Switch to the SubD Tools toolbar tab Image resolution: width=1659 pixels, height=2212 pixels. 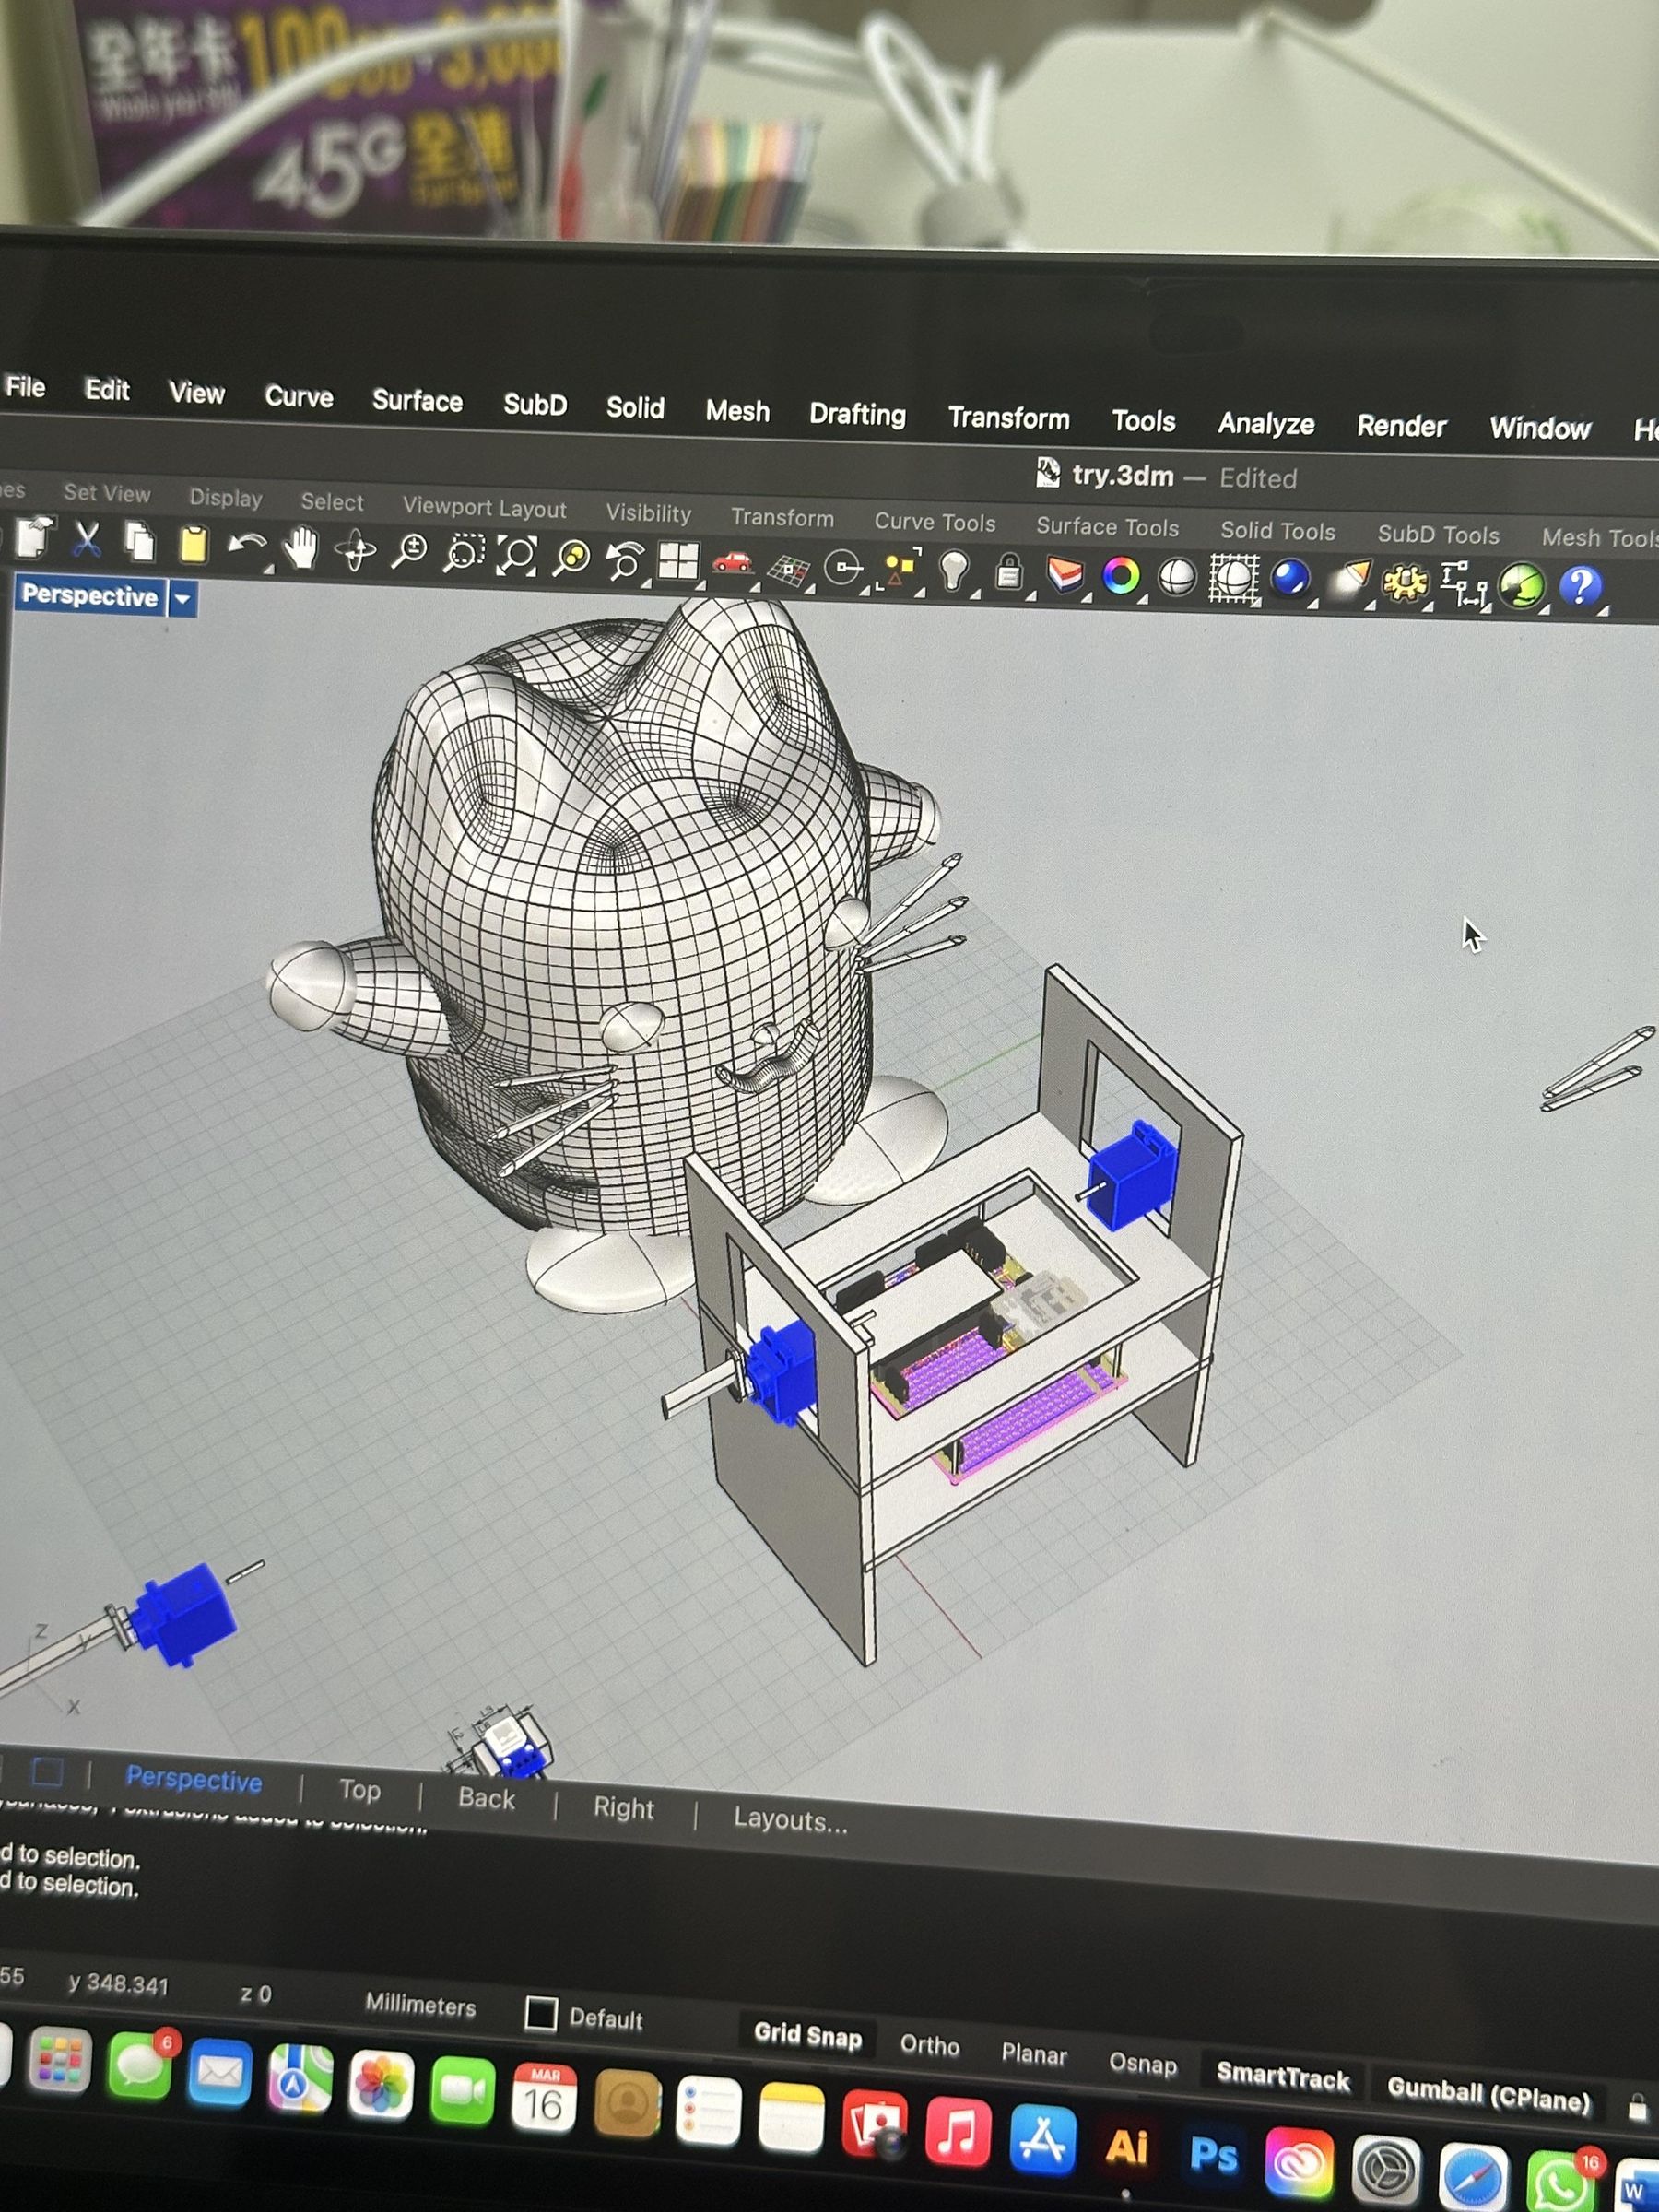[x=1438, y=535]
